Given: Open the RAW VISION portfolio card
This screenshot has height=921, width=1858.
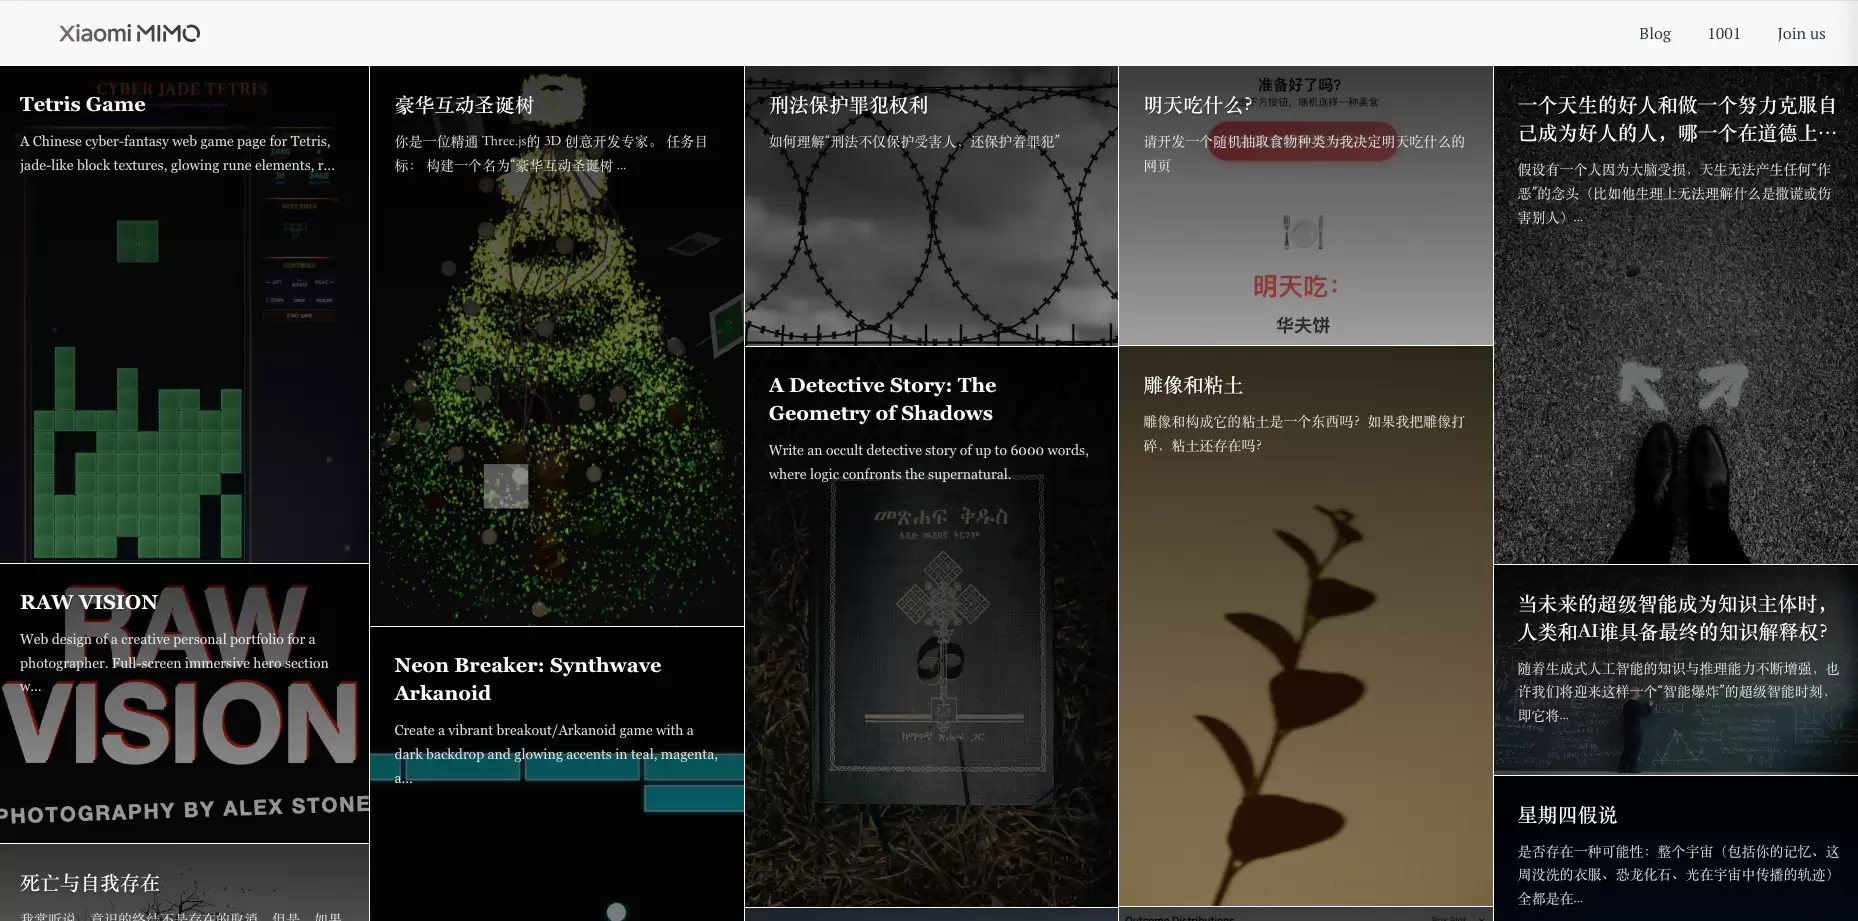Looking at the screenshot, I should click(x=89, y=602).
